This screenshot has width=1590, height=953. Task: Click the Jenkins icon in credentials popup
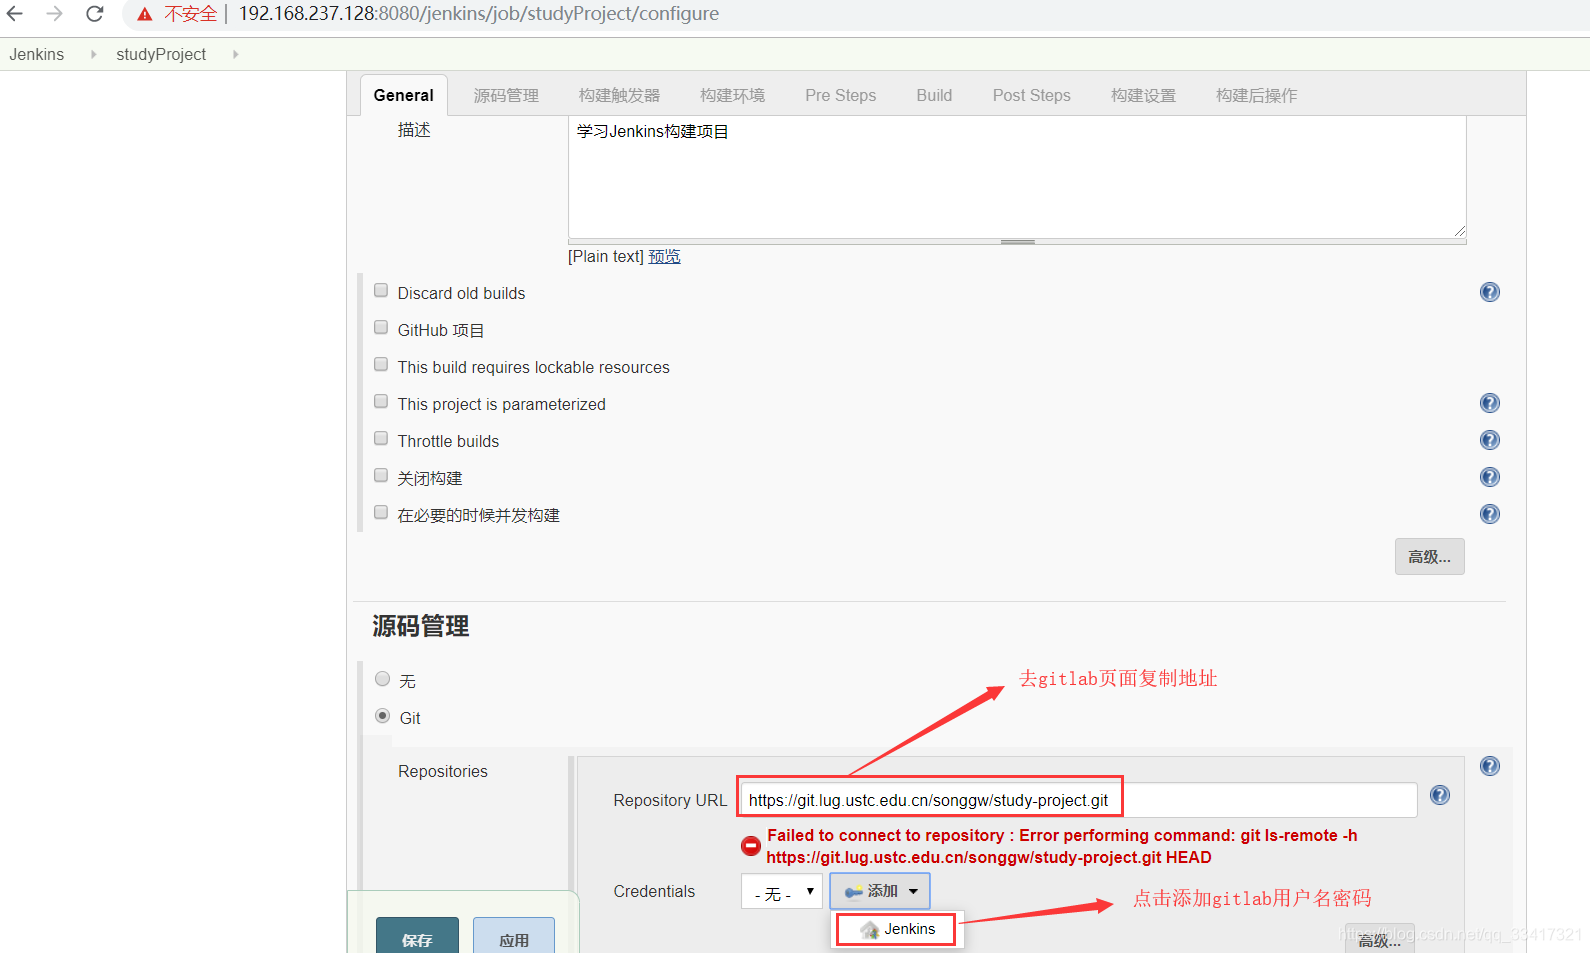coord(870,930)
